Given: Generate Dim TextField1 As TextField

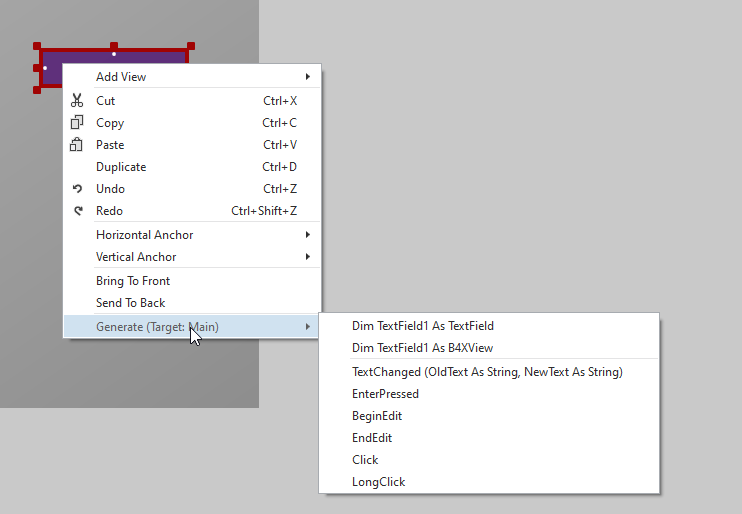Looking at the screenshot, I should point(423,326).
